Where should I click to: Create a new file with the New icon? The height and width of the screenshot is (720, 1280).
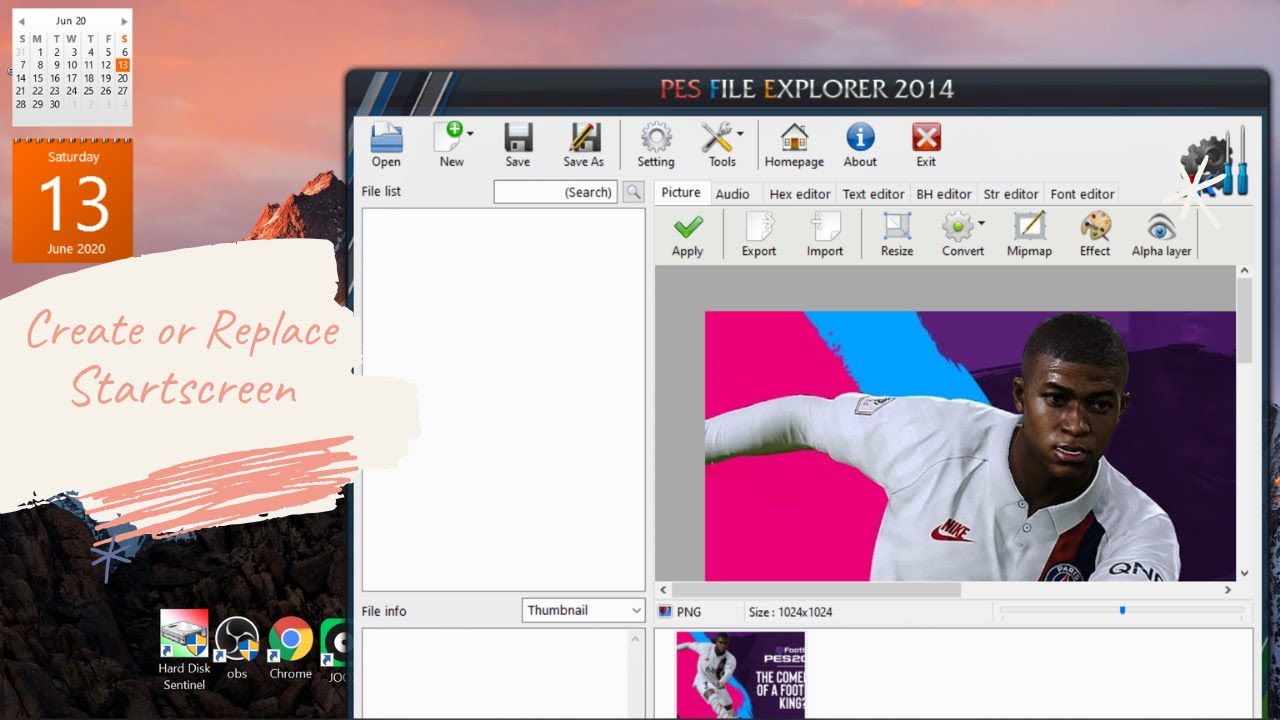450,145
